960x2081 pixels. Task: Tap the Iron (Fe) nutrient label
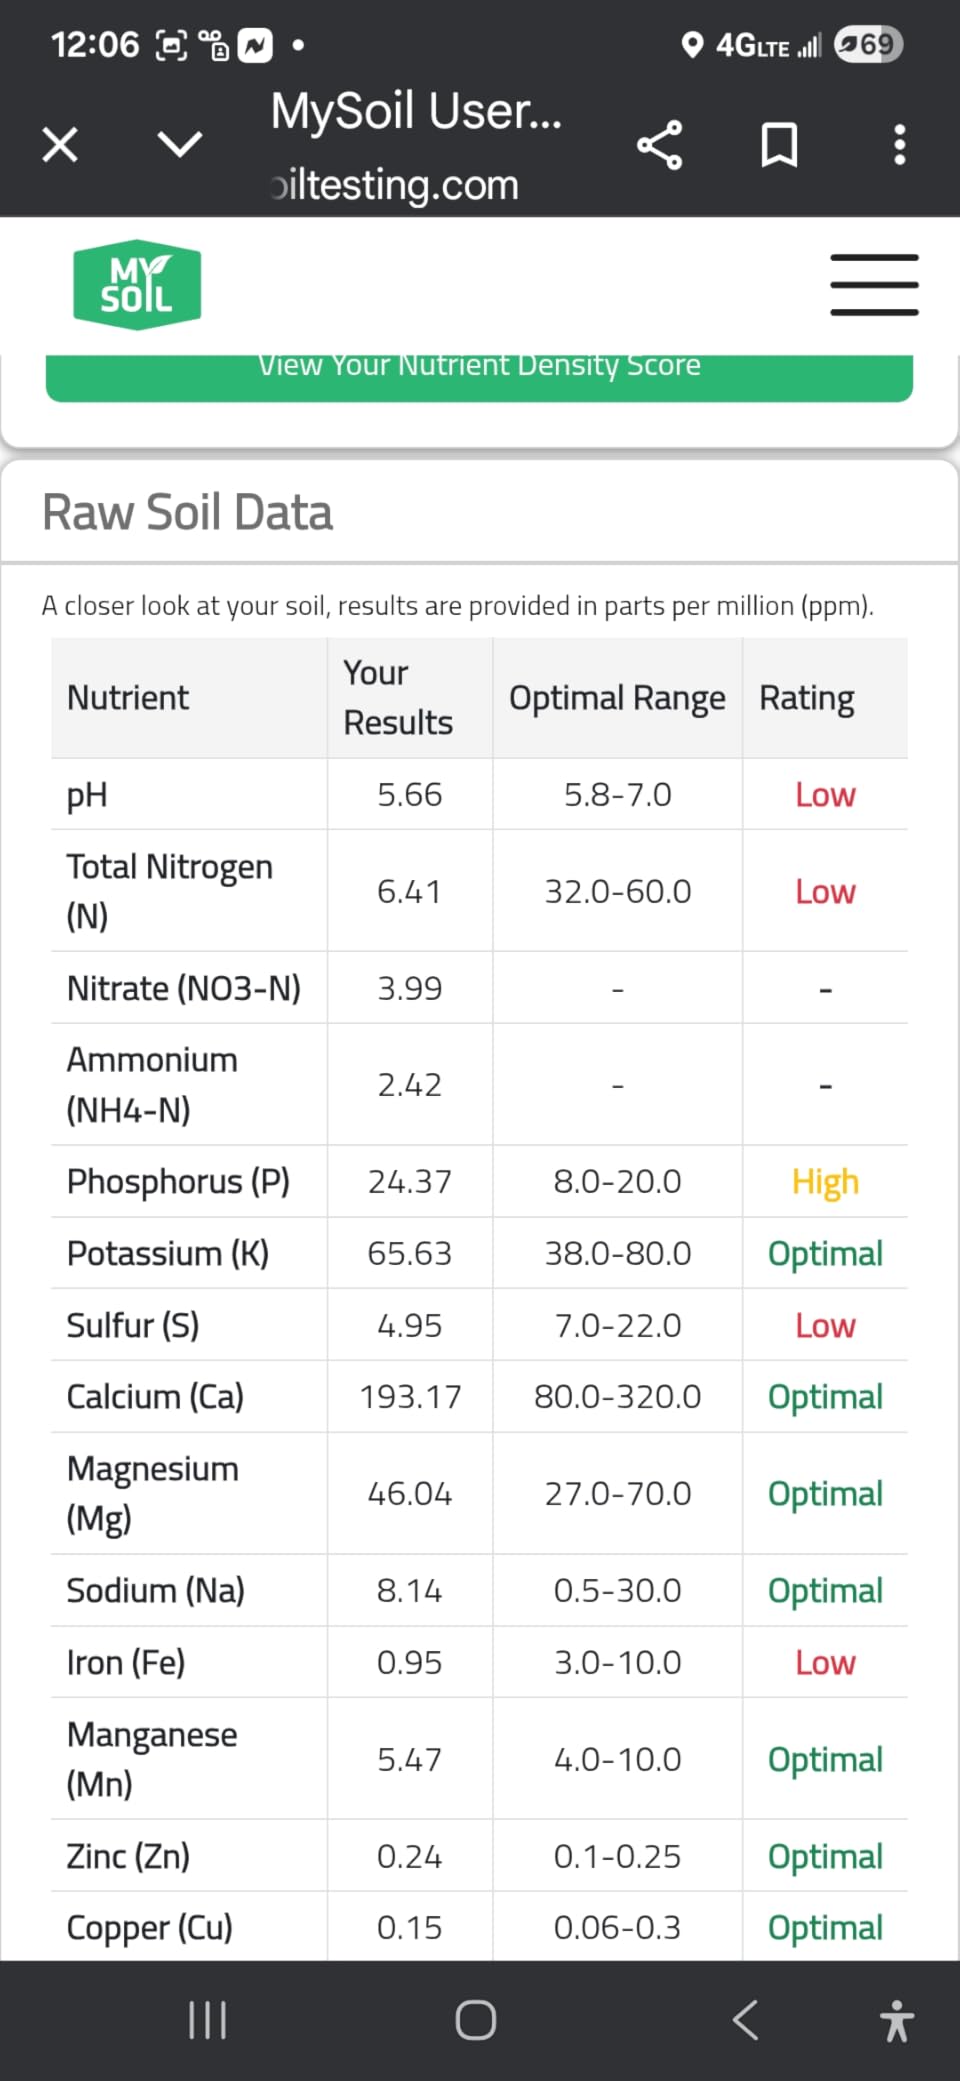[126, 1663]
